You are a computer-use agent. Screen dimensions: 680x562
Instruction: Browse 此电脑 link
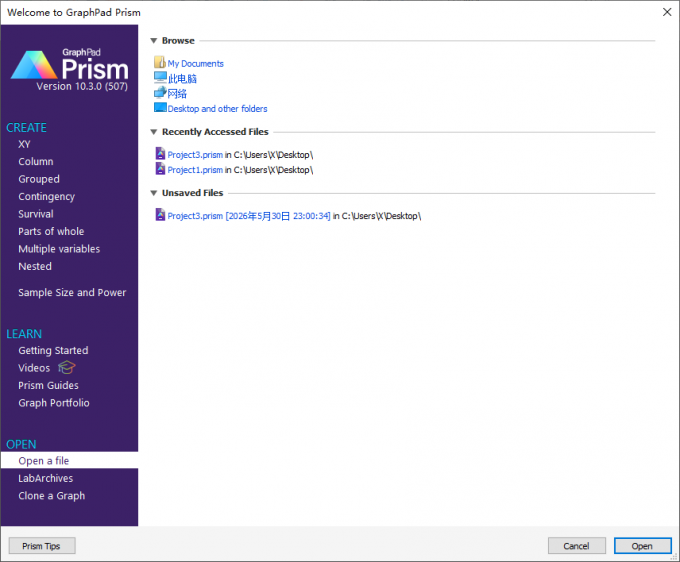coord(182,79)
